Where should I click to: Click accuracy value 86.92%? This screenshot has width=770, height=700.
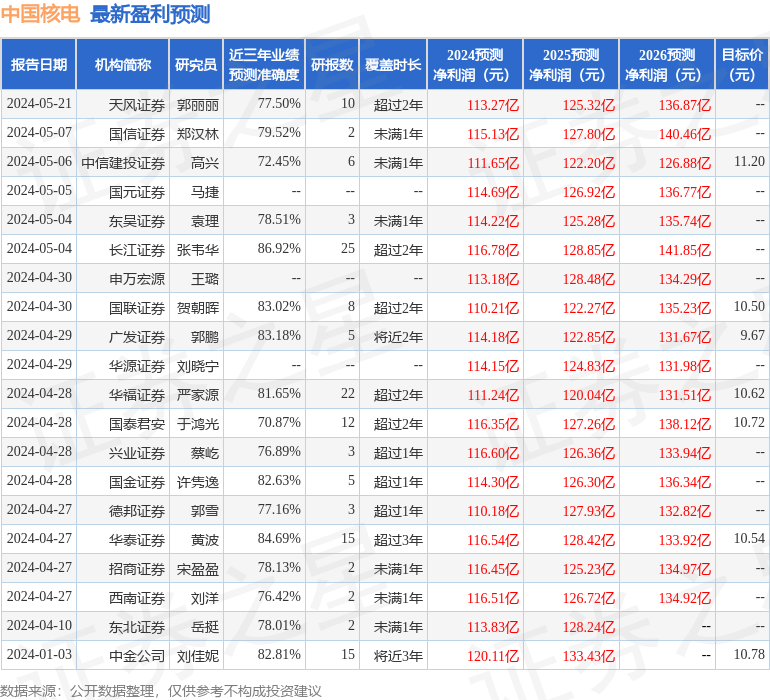coord(279,249)
